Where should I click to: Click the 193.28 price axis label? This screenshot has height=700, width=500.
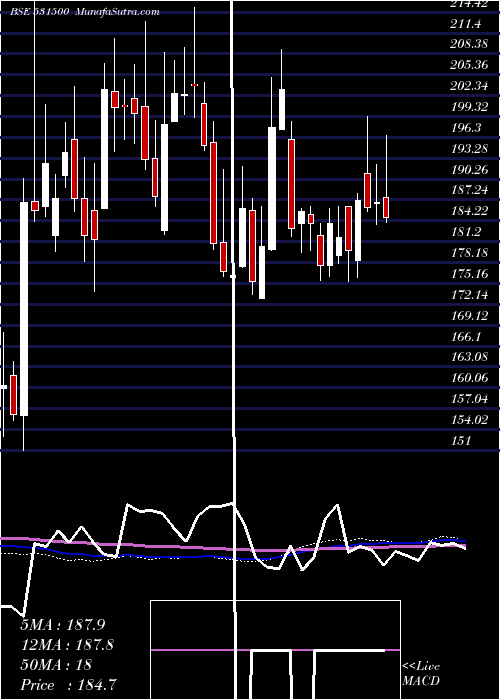coord(470,149)
